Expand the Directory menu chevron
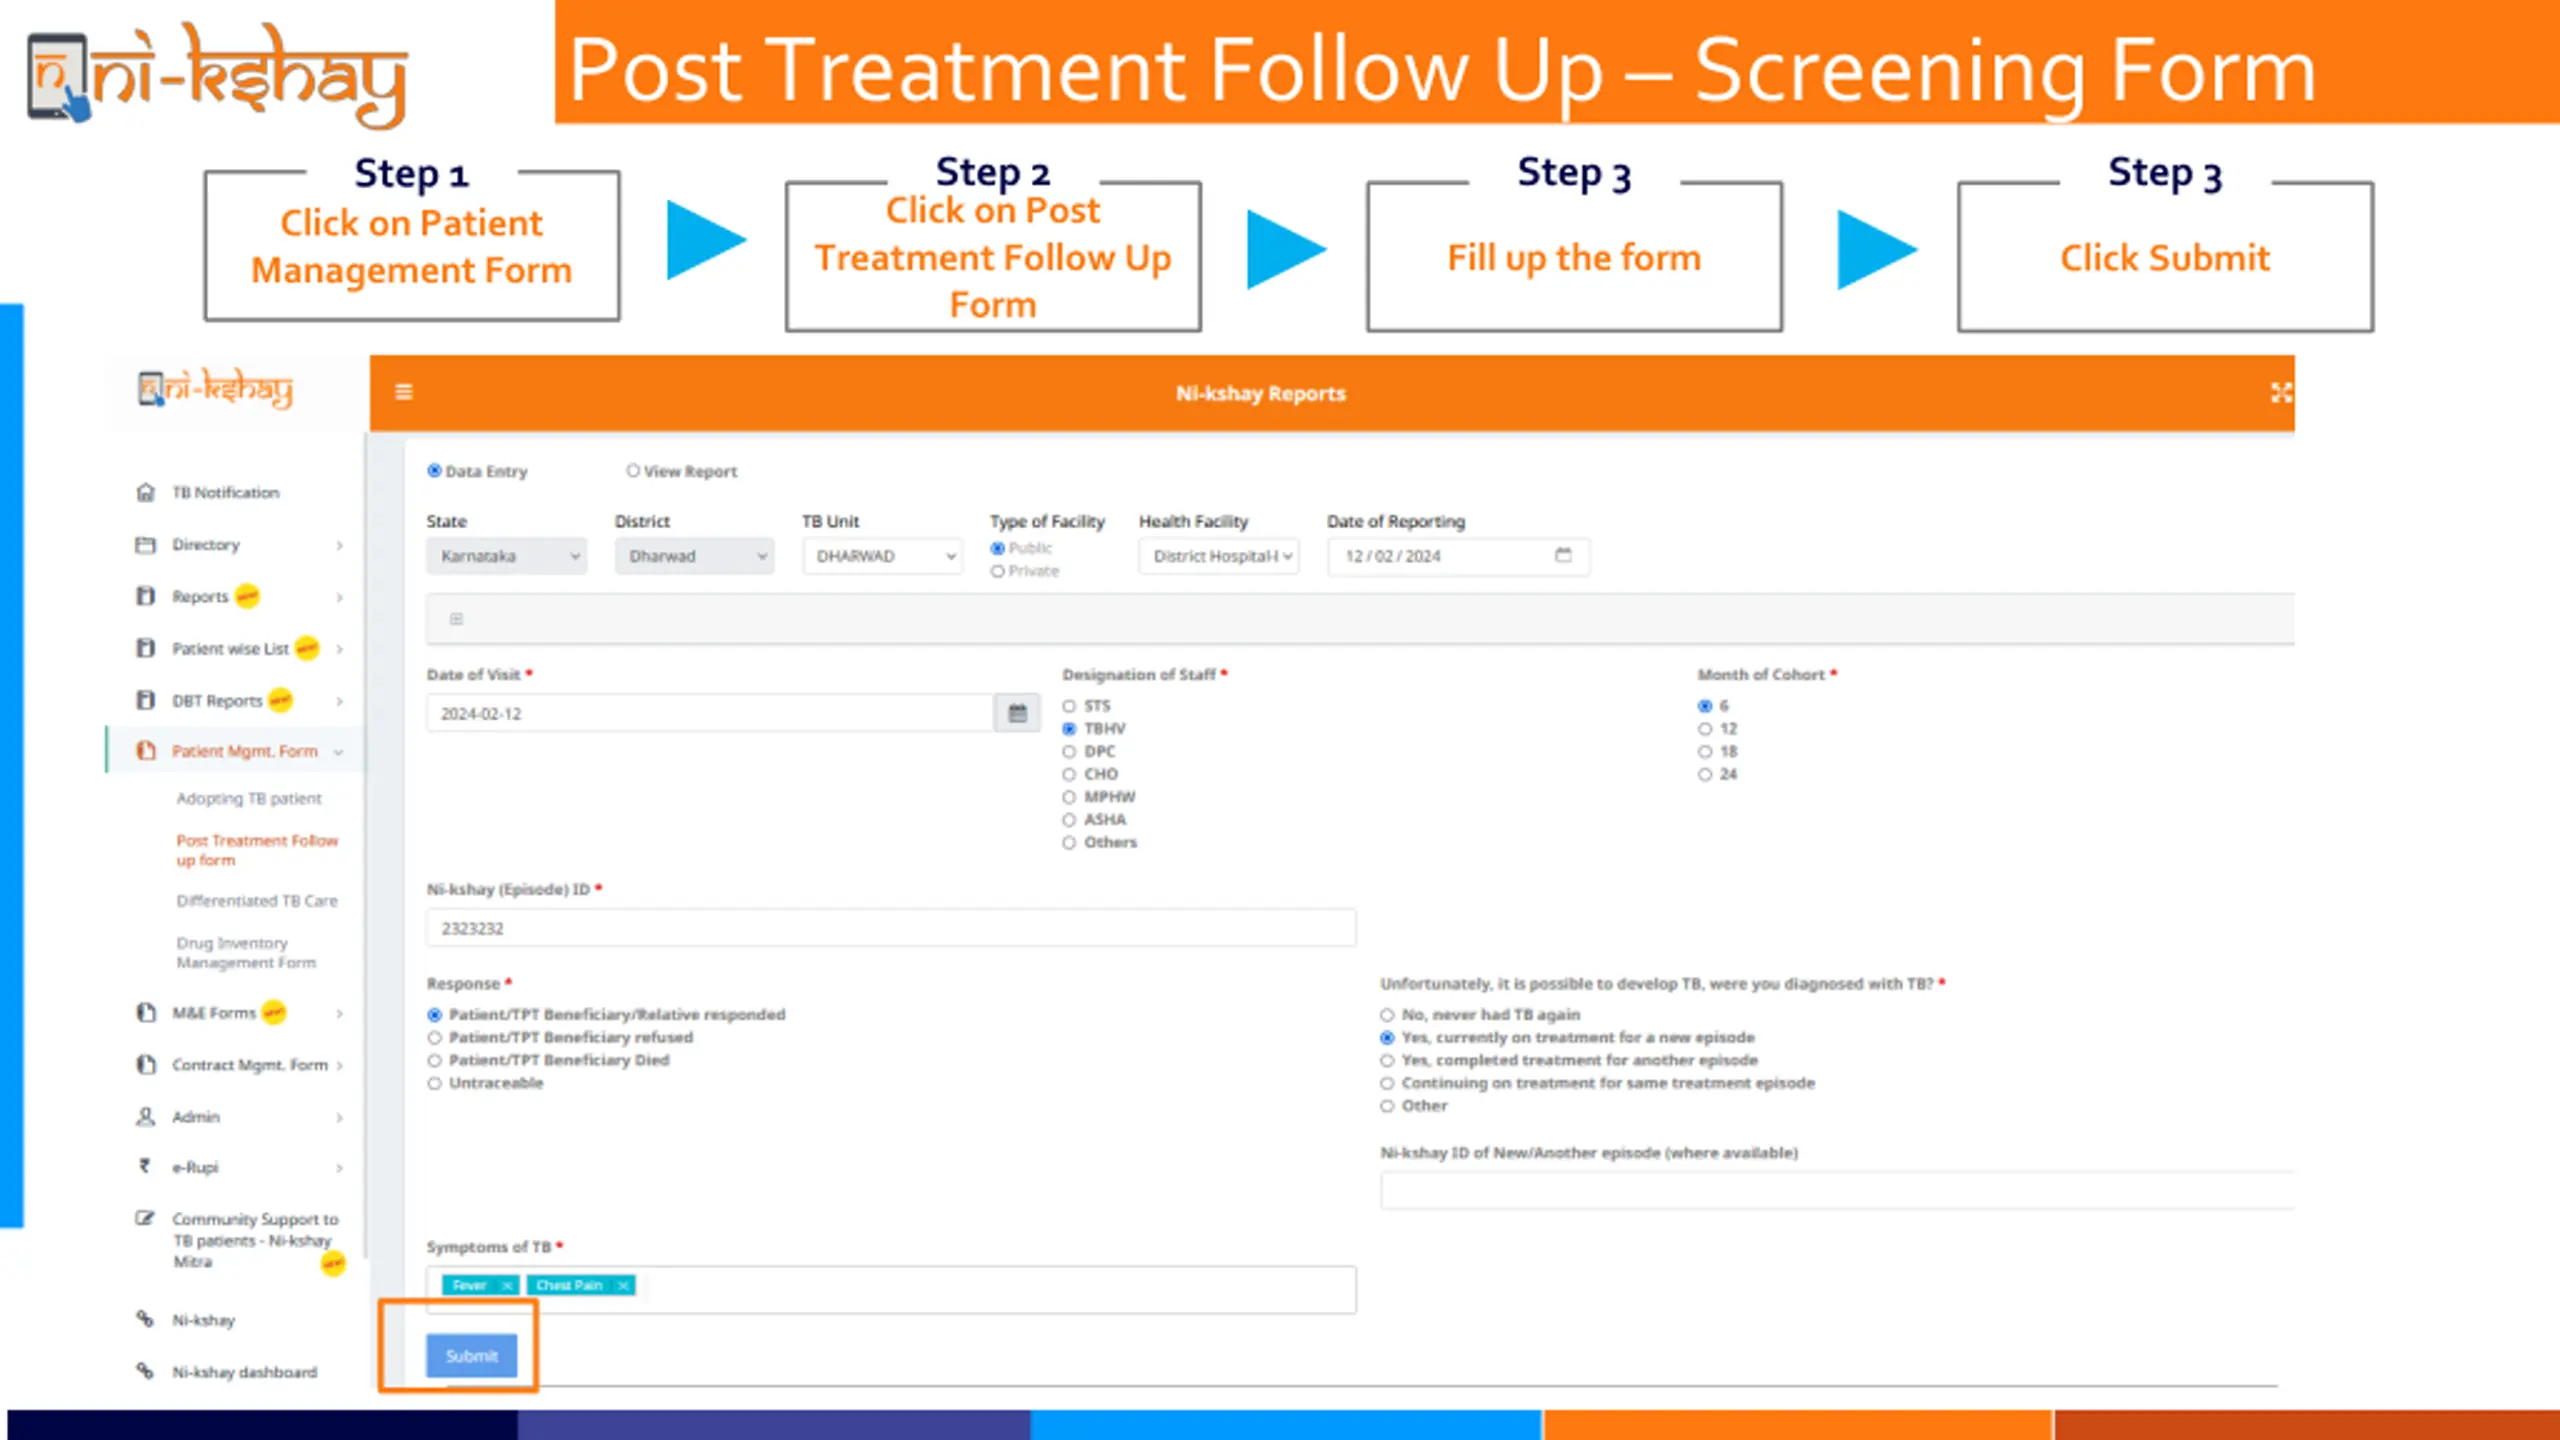Image resolution: width=2560 pixels, height=1440 pixels. (340, 545)
